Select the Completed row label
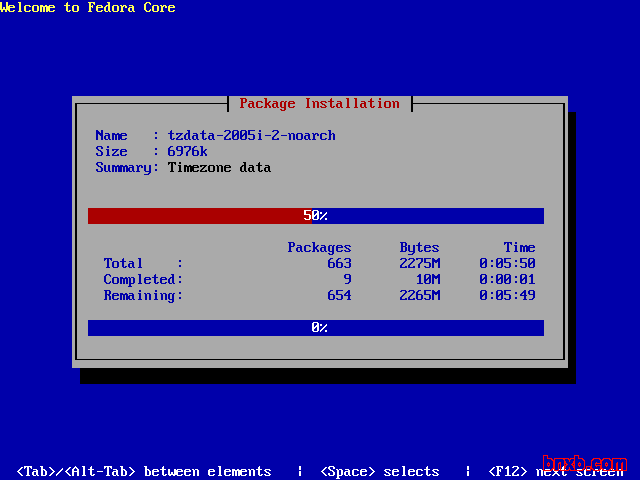Screen dimensions: 640x480 (x=139, y=280)
